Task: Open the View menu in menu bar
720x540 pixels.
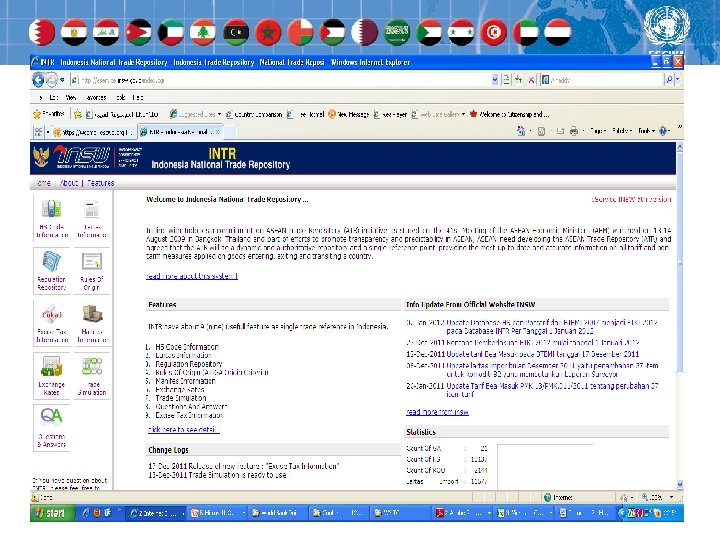Action: click(x=70, y=97)
